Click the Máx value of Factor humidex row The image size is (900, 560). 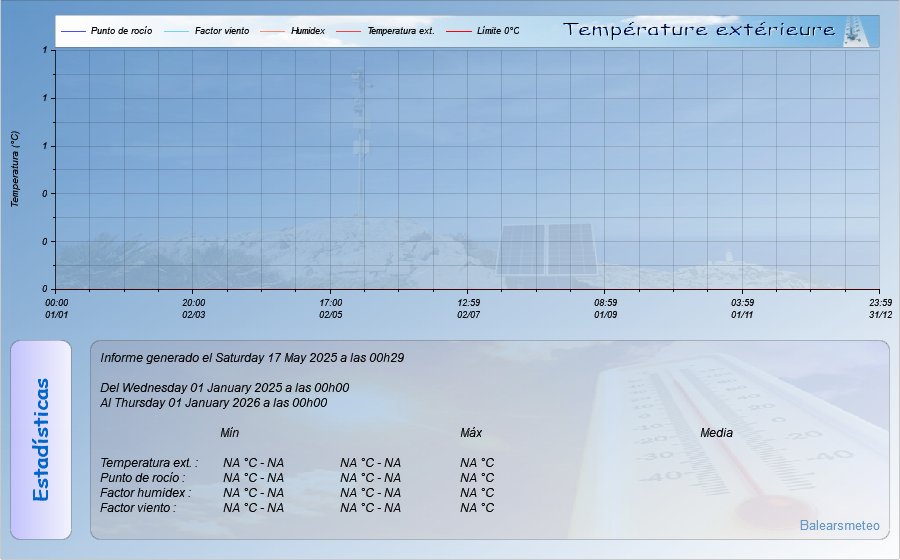click(x=370, y=492)
